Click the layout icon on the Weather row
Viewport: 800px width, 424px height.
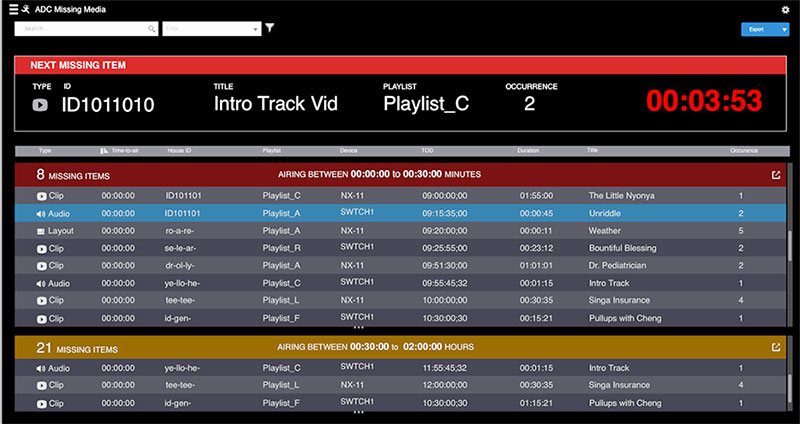coord(42,230)
